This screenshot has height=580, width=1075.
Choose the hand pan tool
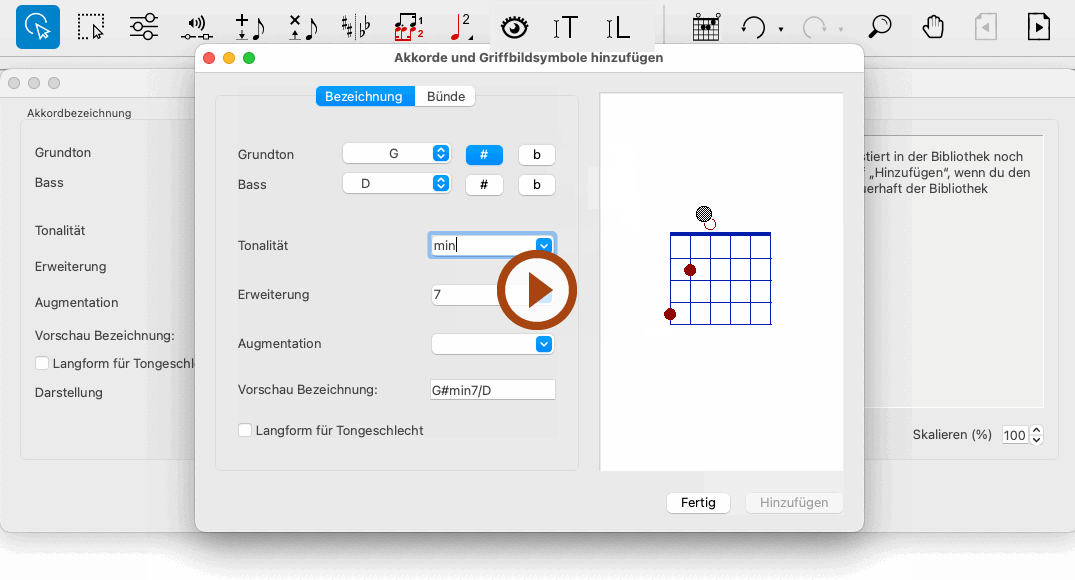(x=933, y=27)
